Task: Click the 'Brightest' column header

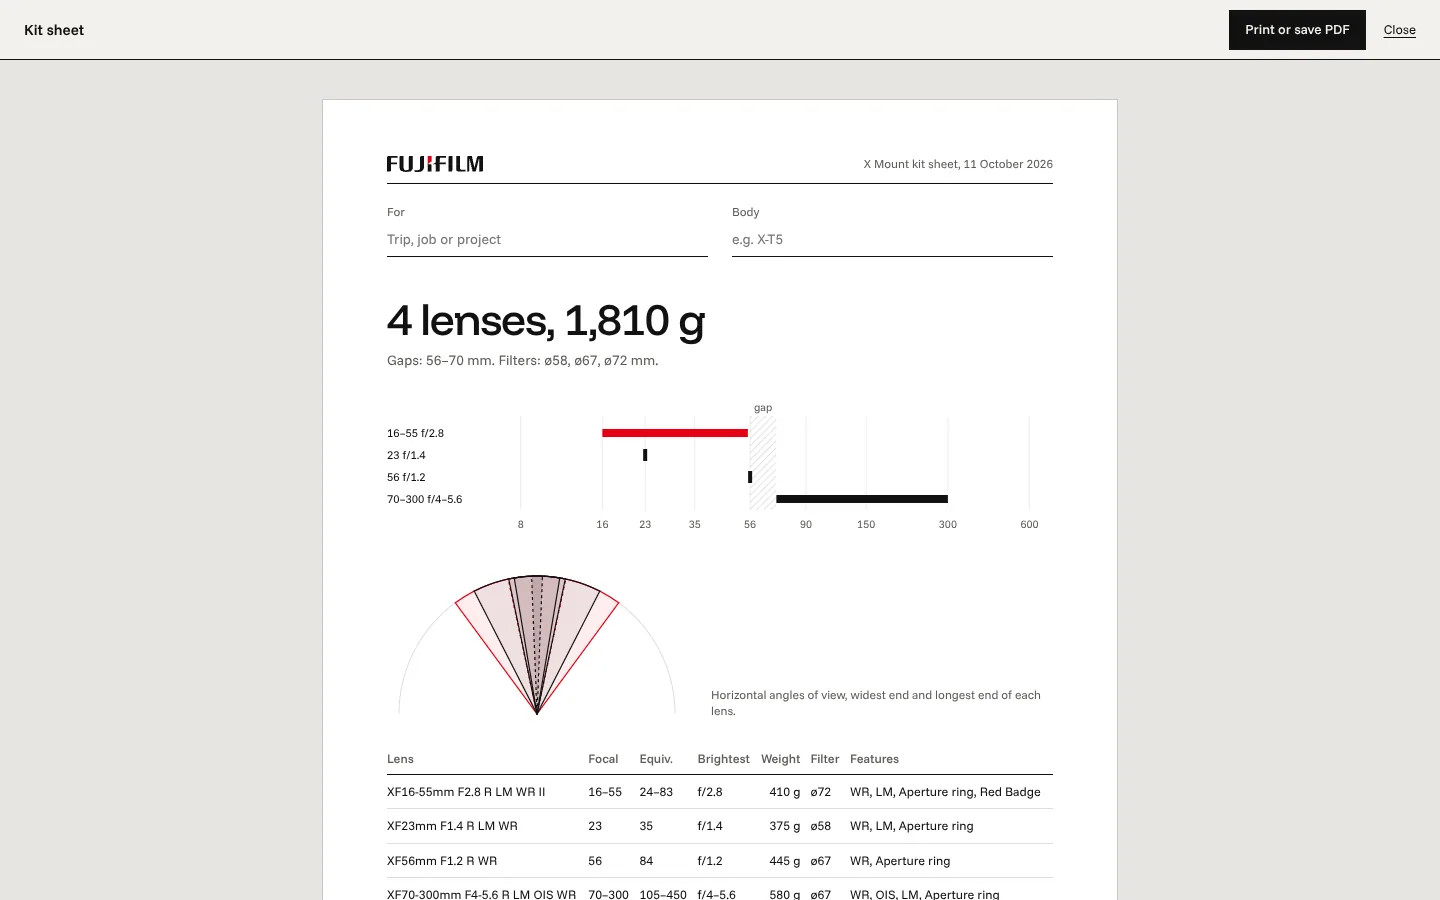Action: coord(723,759)
